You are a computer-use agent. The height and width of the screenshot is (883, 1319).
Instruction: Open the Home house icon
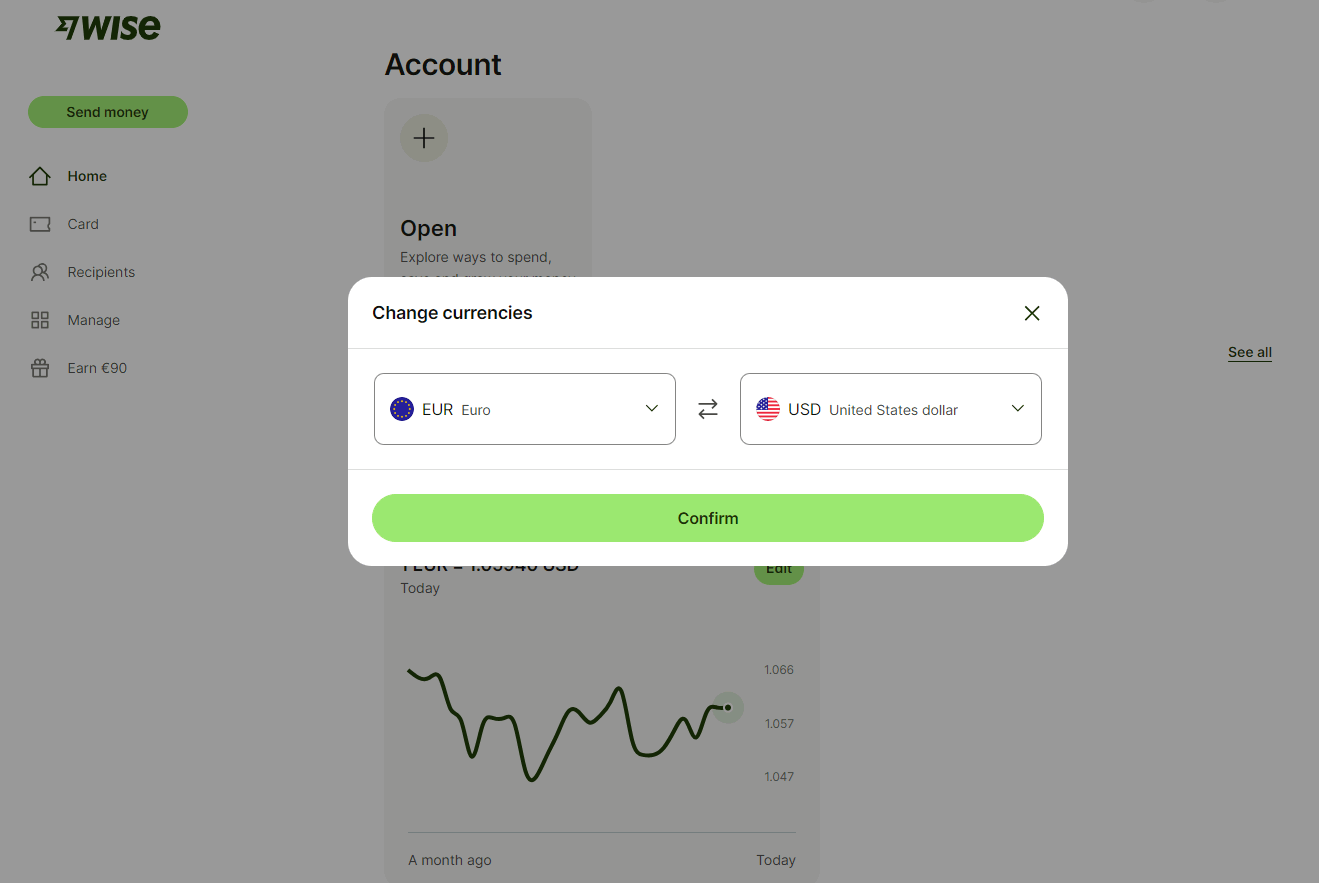[x=40, y=176]
